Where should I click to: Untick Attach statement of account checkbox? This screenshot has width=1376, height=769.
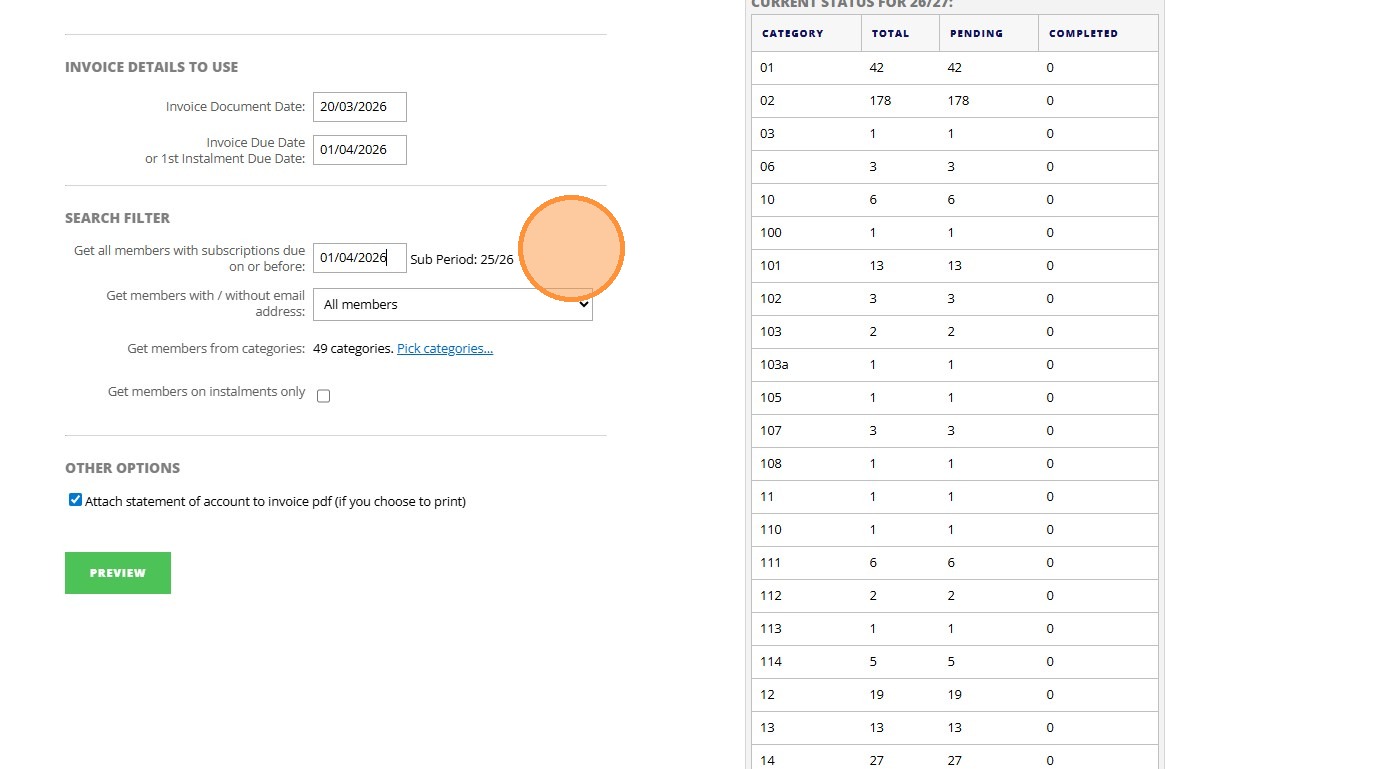pos(75,500)
